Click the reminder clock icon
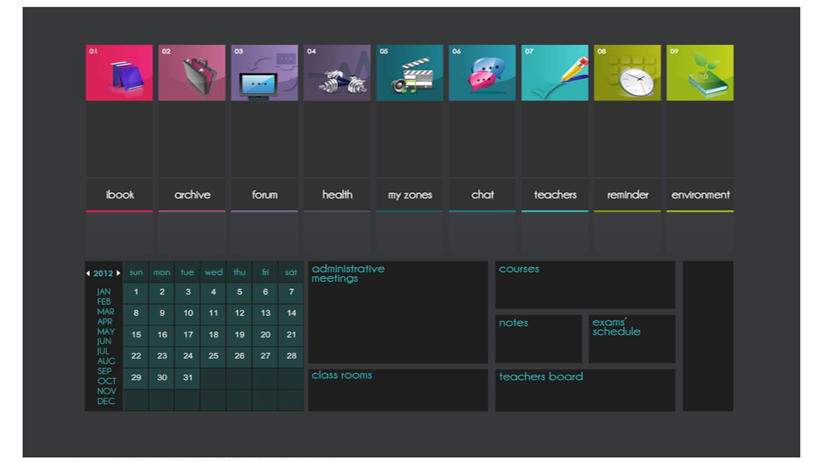The width and height of the screenshot is (818, 462). [x=627, y=73]
